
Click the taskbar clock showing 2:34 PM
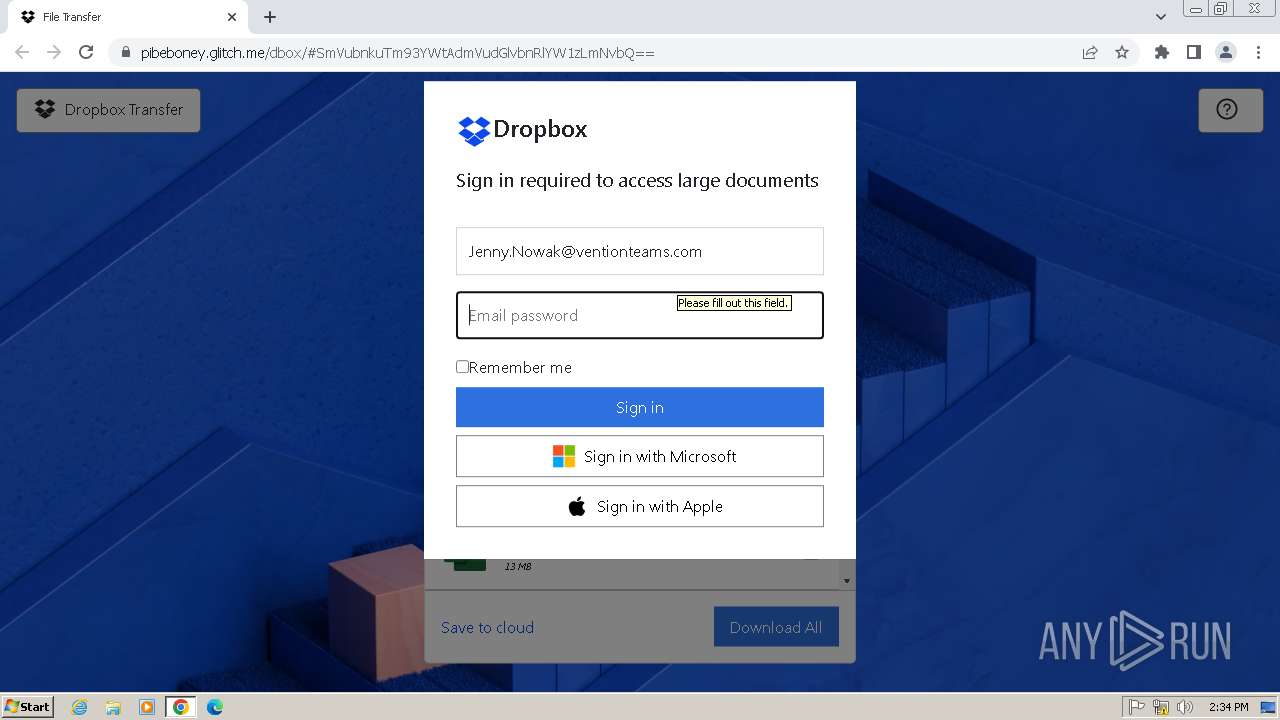(1228, 707)
